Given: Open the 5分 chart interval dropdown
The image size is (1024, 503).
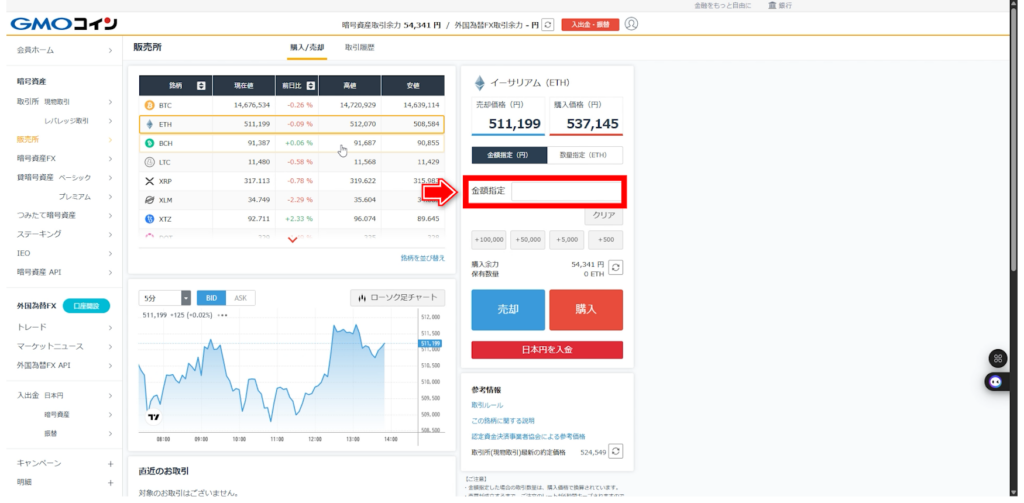Looking at the screenshot, I should tap(165, 298).
